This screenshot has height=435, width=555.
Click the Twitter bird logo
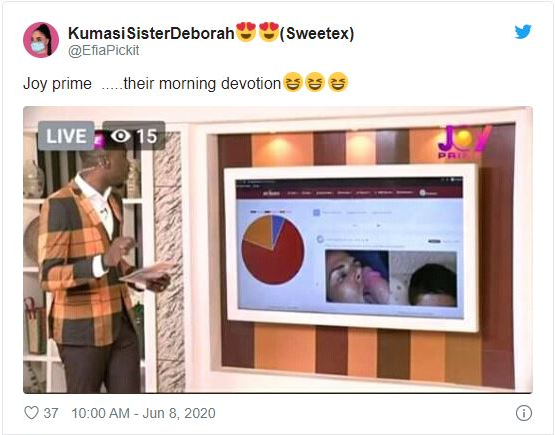tap(523, 32)
